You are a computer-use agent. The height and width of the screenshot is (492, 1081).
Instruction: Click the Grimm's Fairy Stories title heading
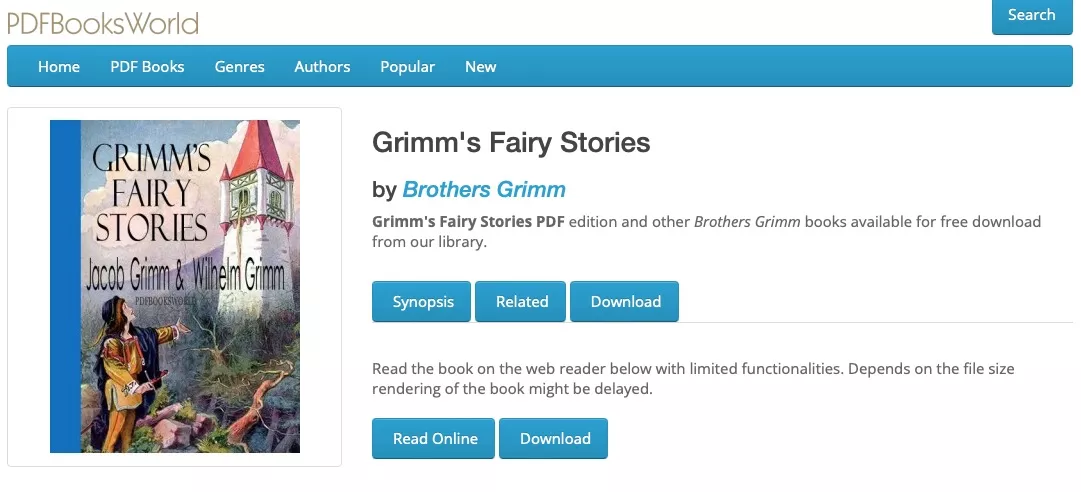coord(511,143)
